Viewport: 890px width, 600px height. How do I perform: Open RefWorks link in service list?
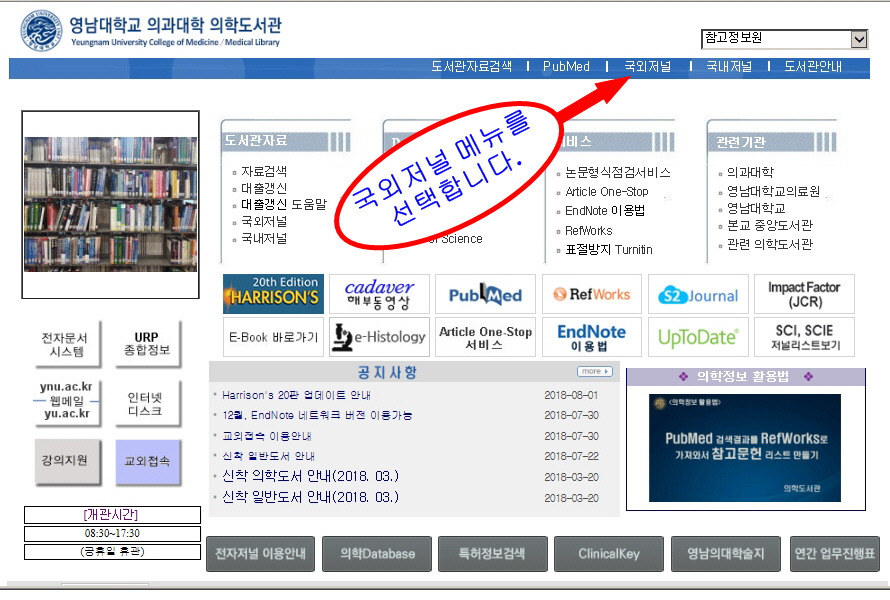[589, 230]
